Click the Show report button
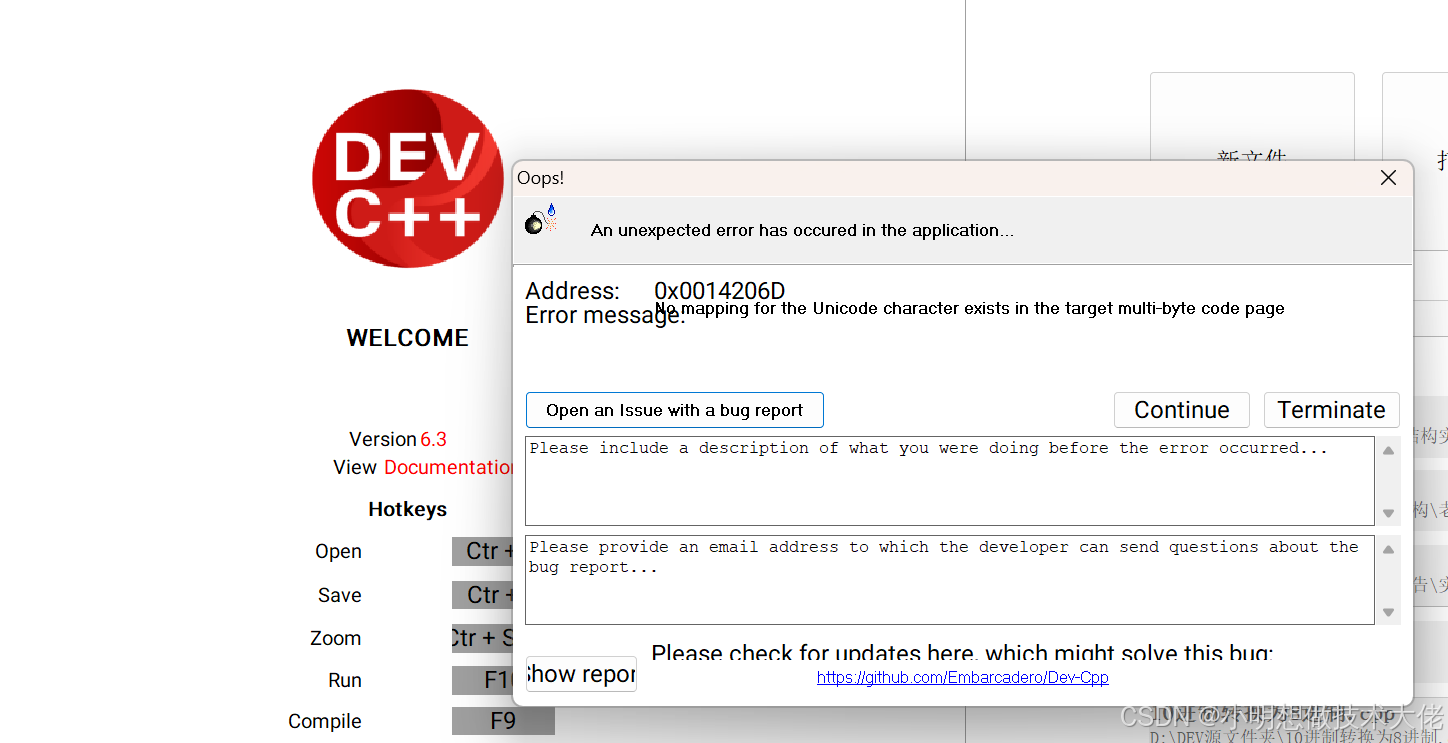 pyautogui.click(x=581, y=674)
